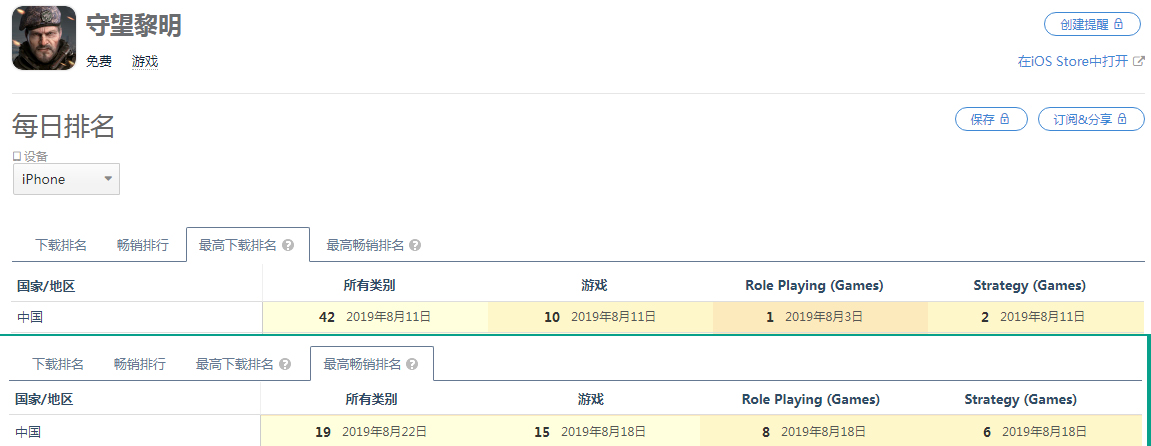The image size is (1151, 446).
Task: Click the device icon next to 设备 label
Action: point(17,156)
